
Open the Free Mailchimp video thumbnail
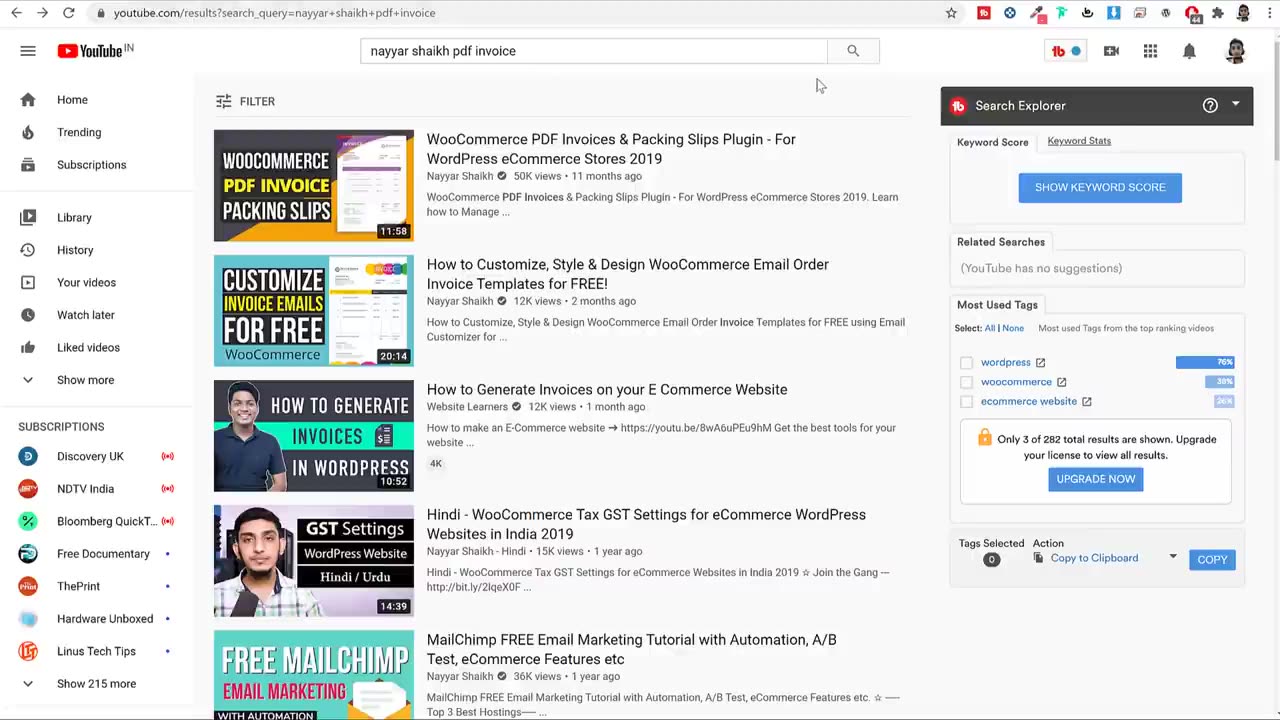click(314, 675)
